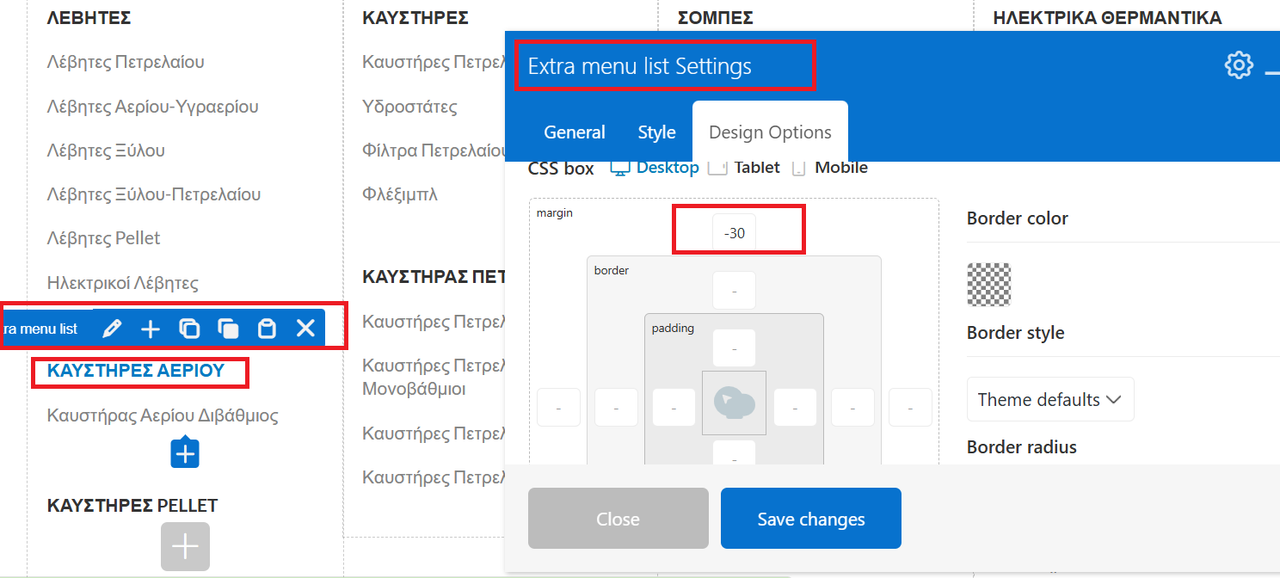Select the Design Options tab

[770, 132]
